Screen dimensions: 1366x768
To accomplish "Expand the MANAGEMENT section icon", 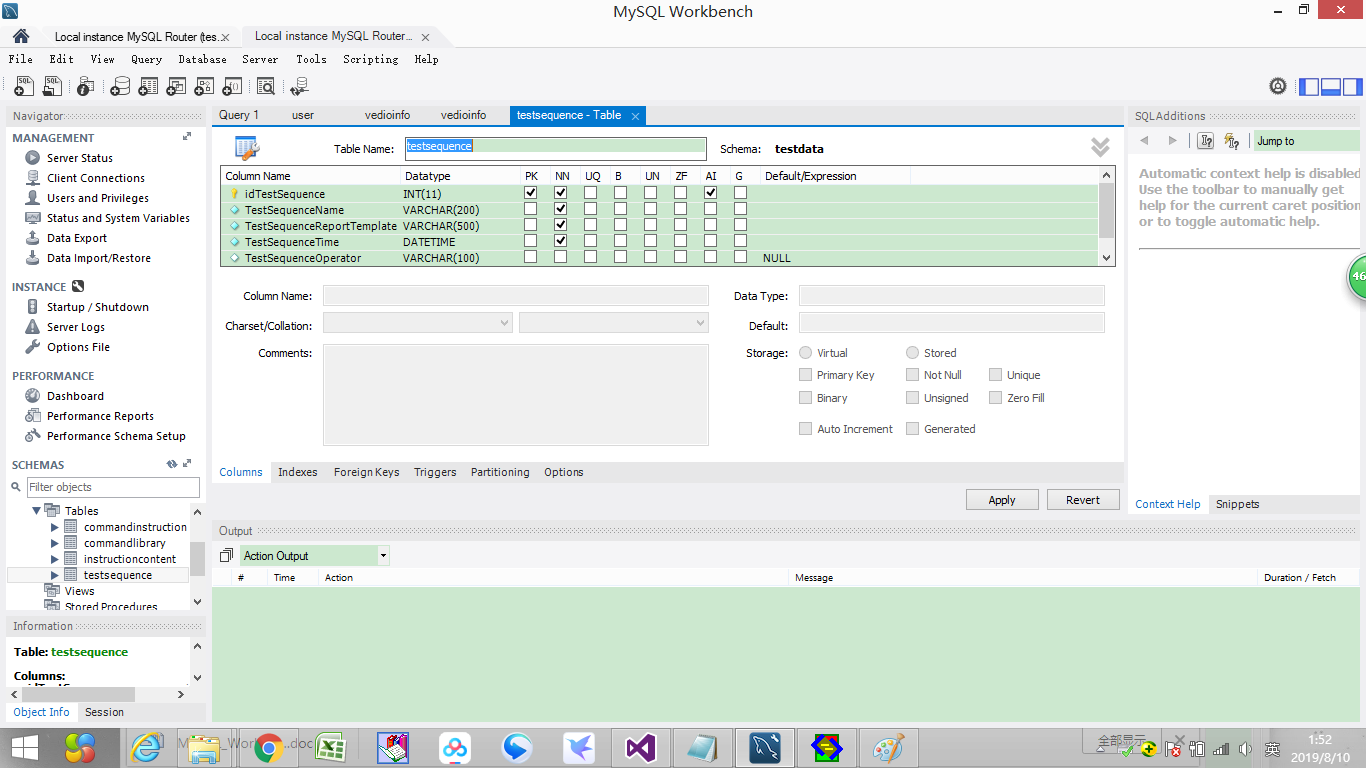I will coord(186,137).
